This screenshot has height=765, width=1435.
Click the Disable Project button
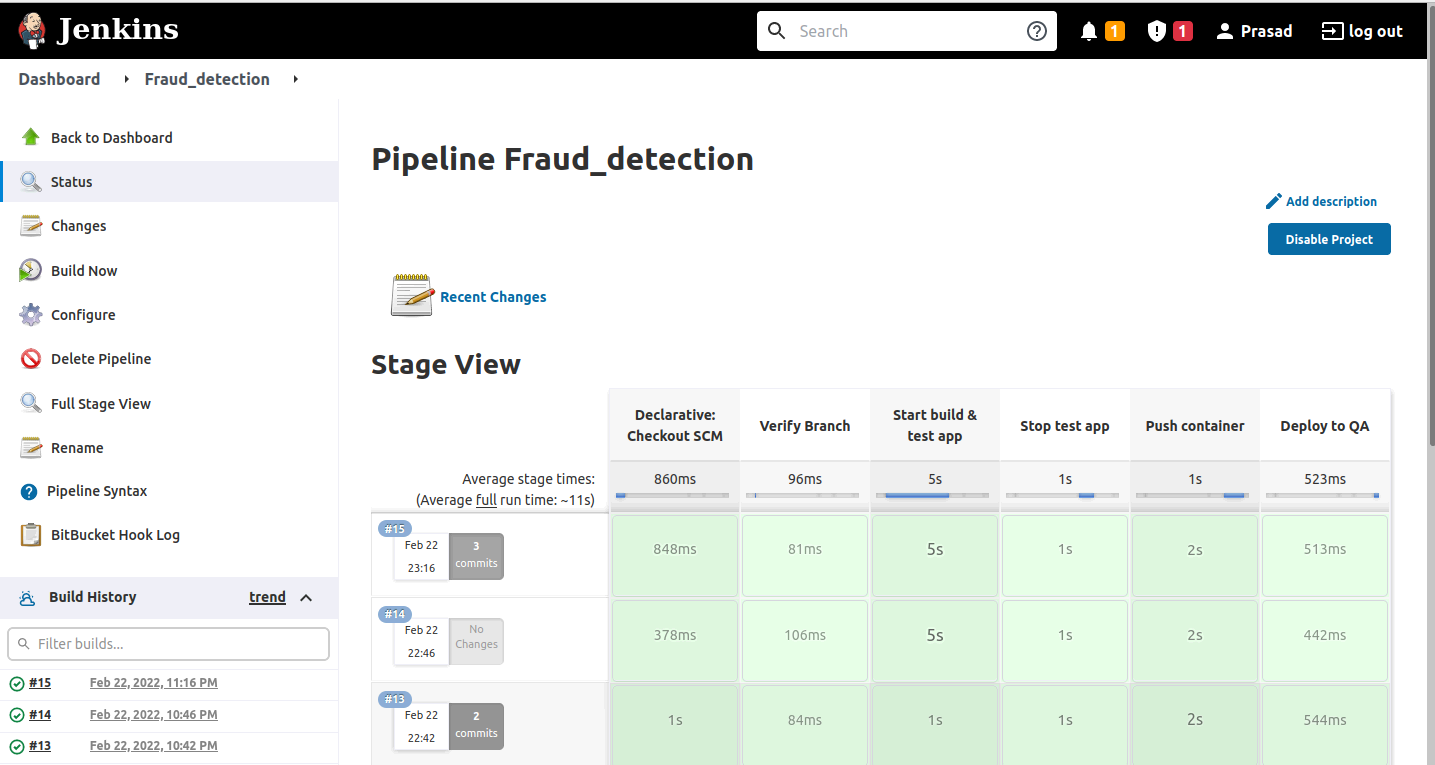point(1329,239)
